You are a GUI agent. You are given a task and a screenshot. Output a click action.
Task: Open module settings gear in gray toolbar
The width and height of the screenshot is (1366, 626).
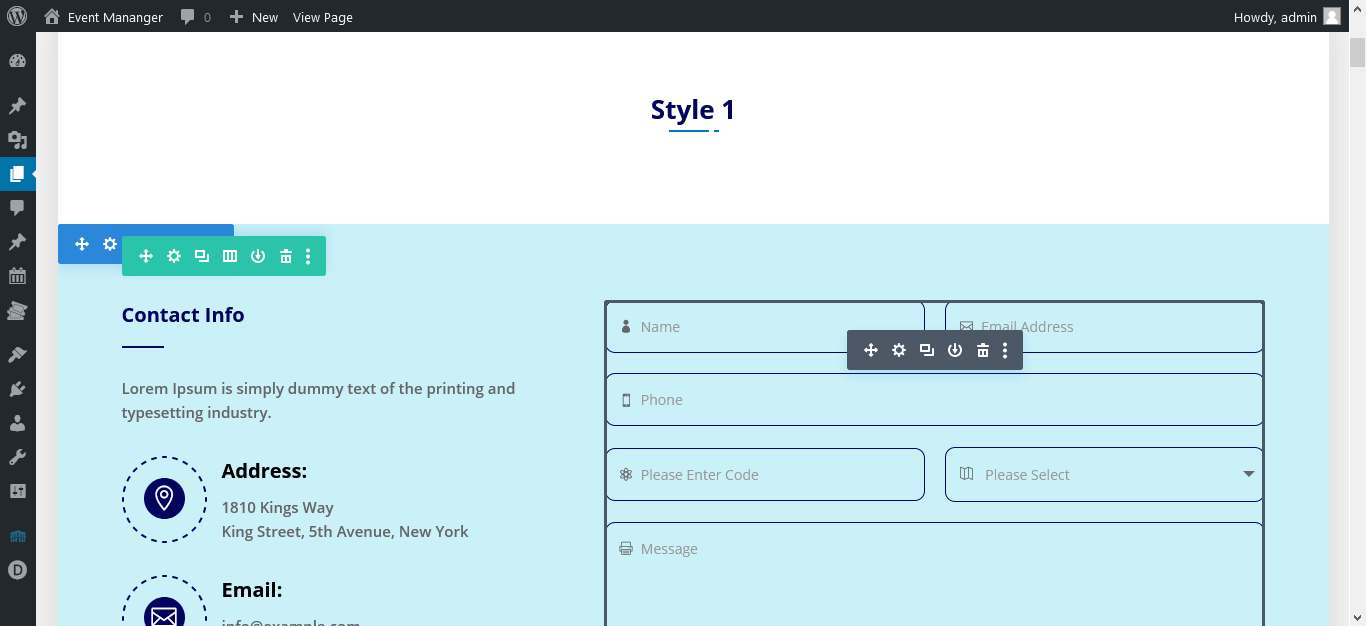(x=899, y=350)
